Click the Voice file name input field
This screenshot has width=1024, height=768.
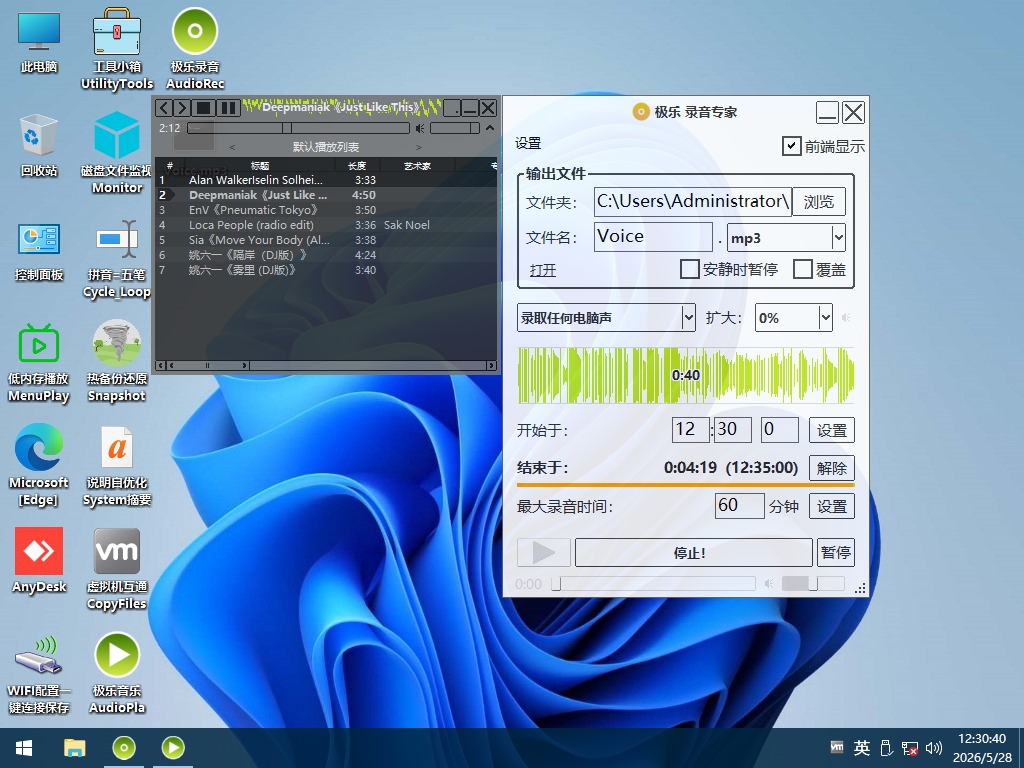pyautogui.click(x=653, y=236)
